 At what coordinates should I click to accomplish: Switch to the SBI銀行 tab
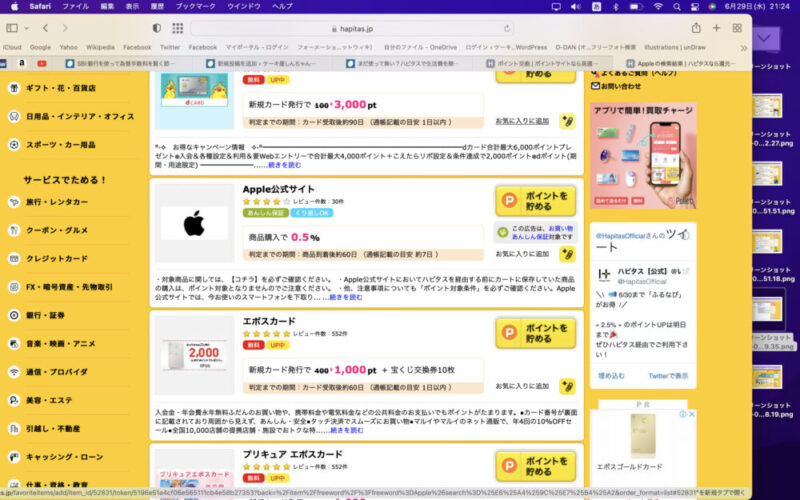120,64
